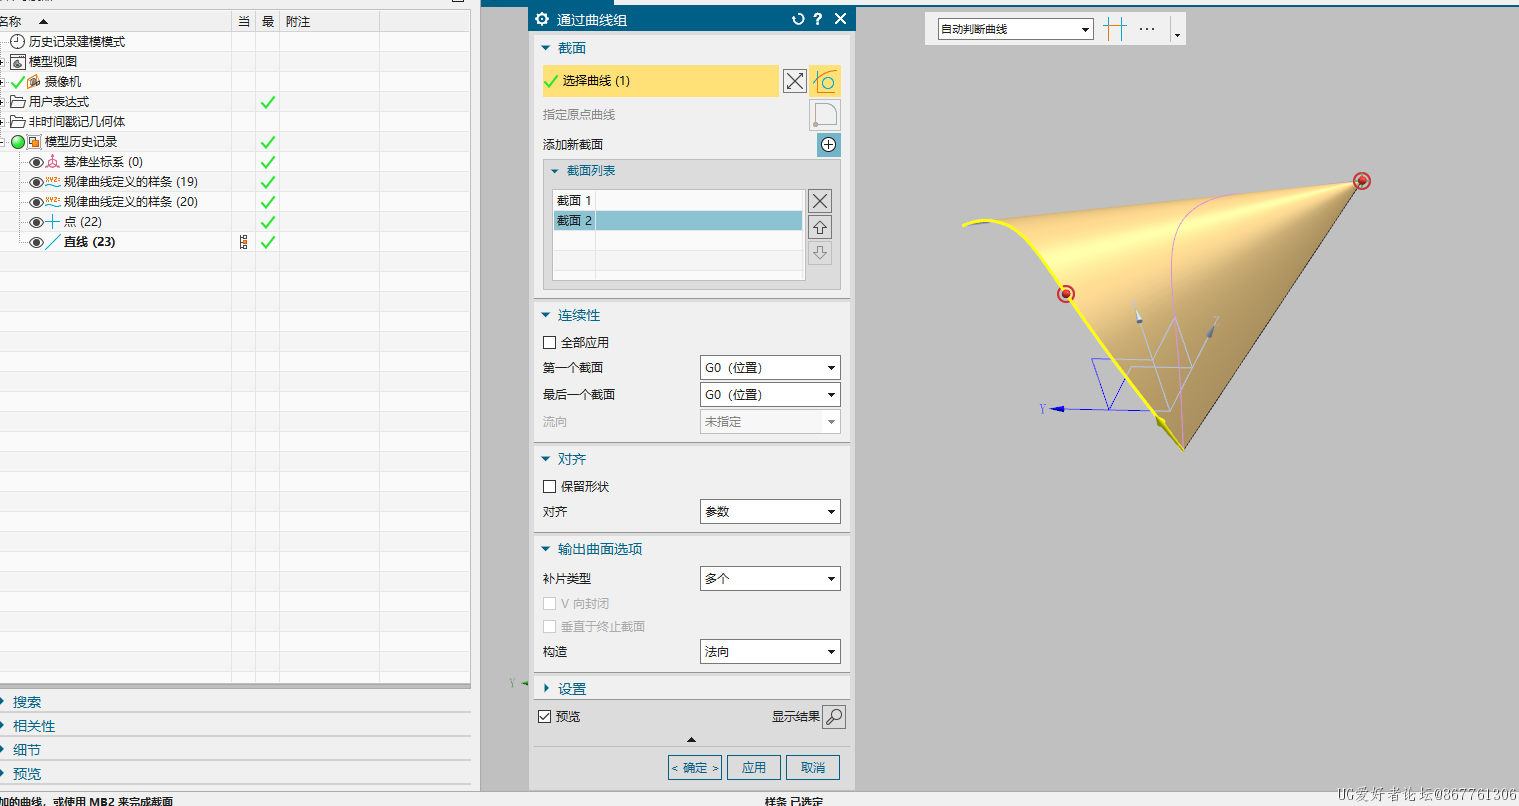Viewport: 1519px width, 806px height.
Task: Open the 构造 法向 dropdown
Action: (770, 652)
